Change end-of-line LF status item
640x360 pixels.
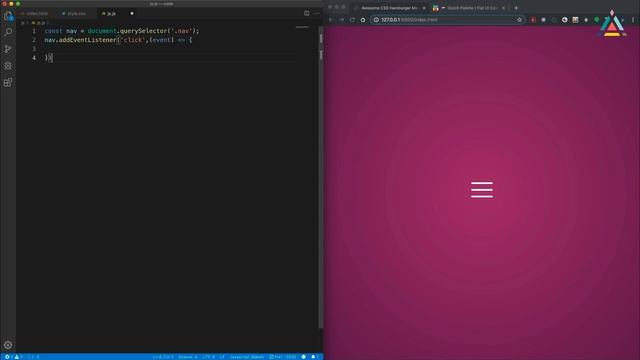[x=222, y=357]
